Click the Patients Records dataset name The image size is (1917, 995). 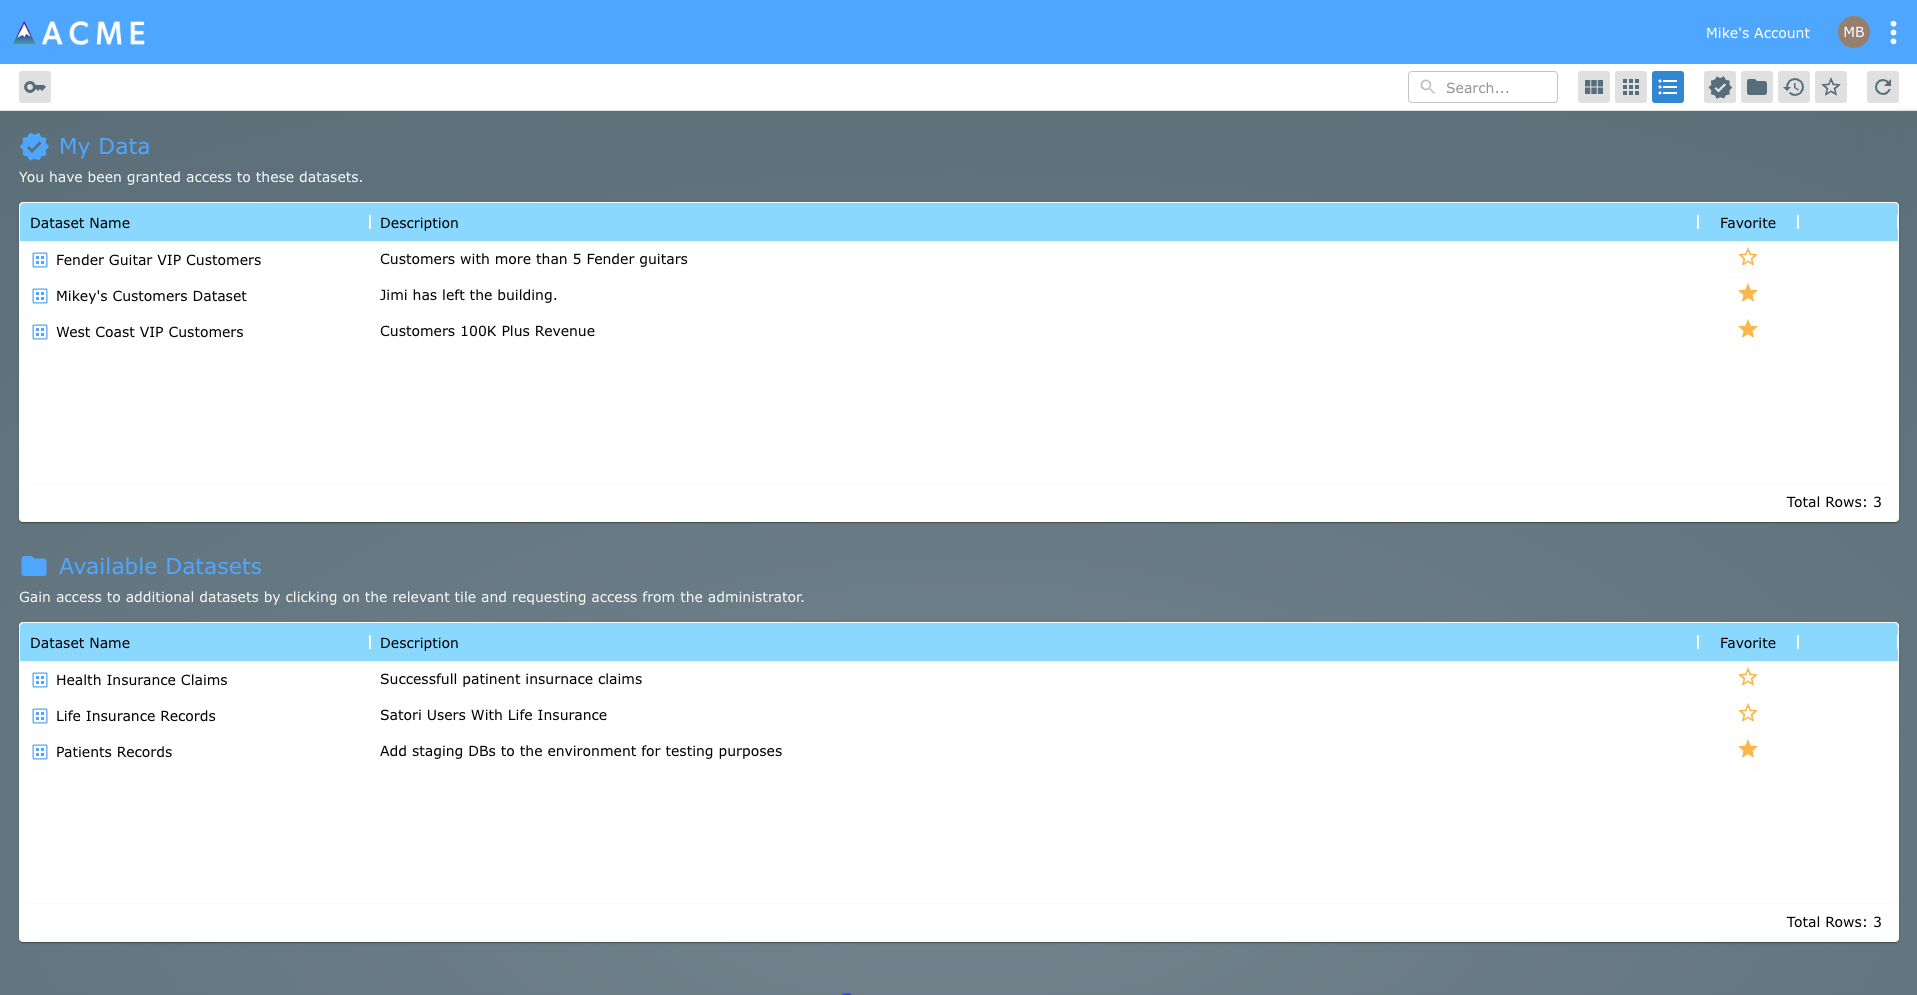114,752
